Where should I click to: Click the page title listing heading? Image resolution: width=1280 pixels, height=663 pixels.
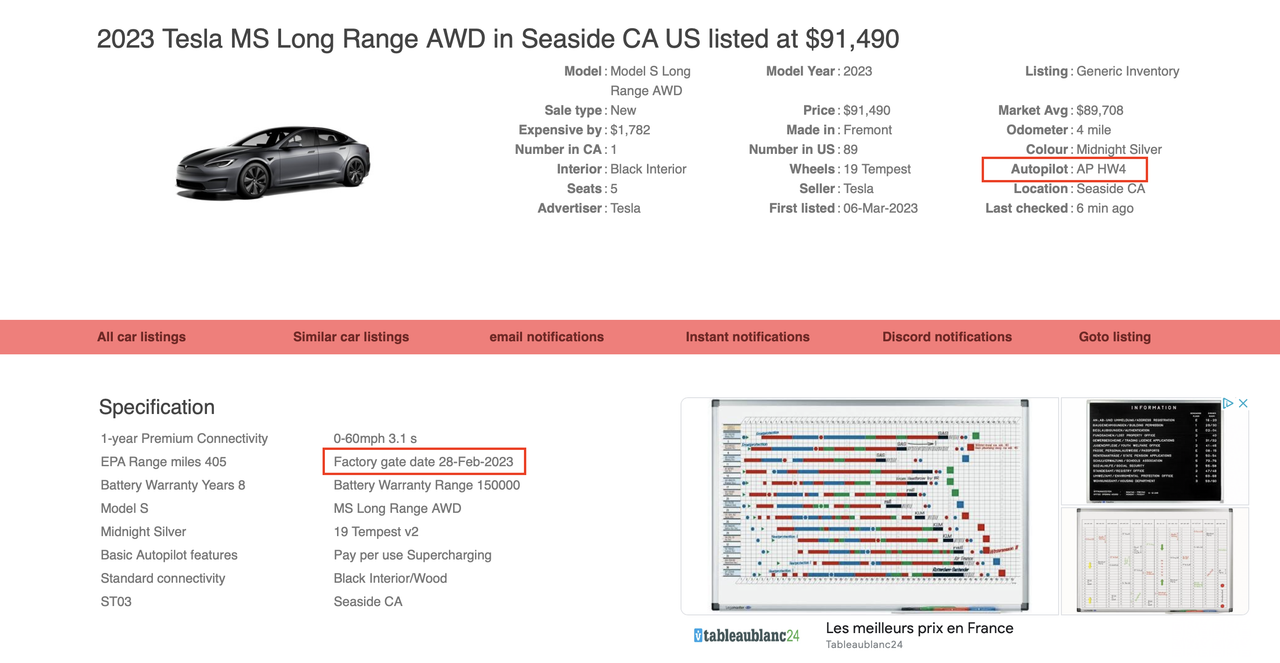(498, 39)
